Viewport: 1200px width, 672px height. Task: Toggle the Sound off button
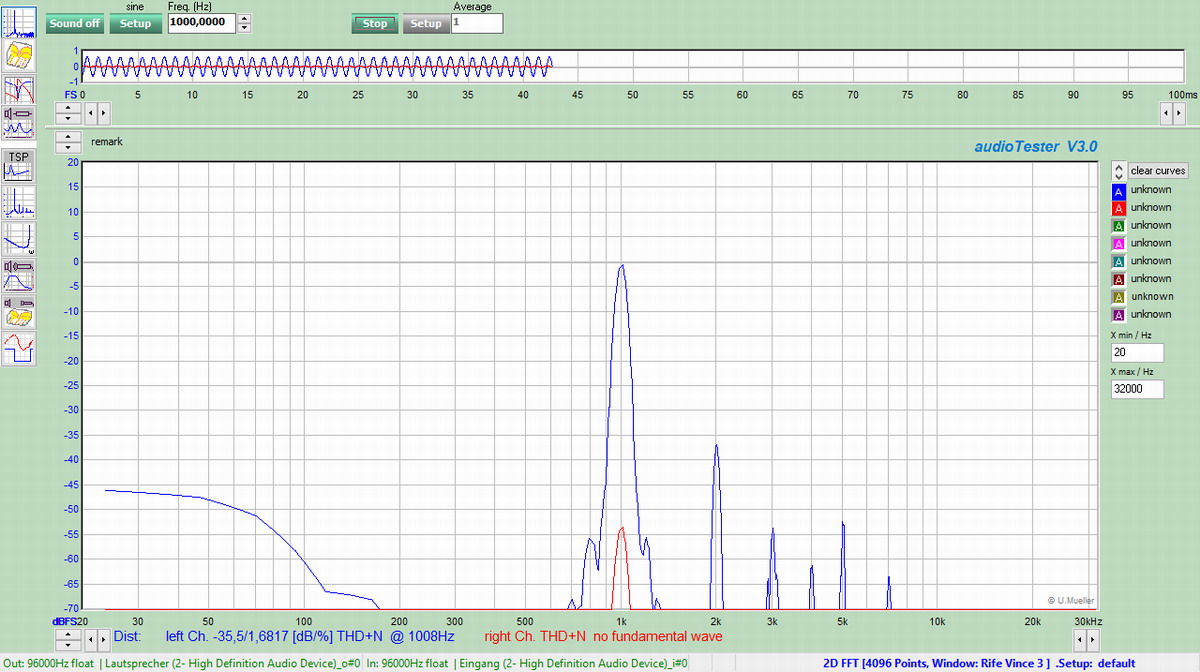point(75,23)
